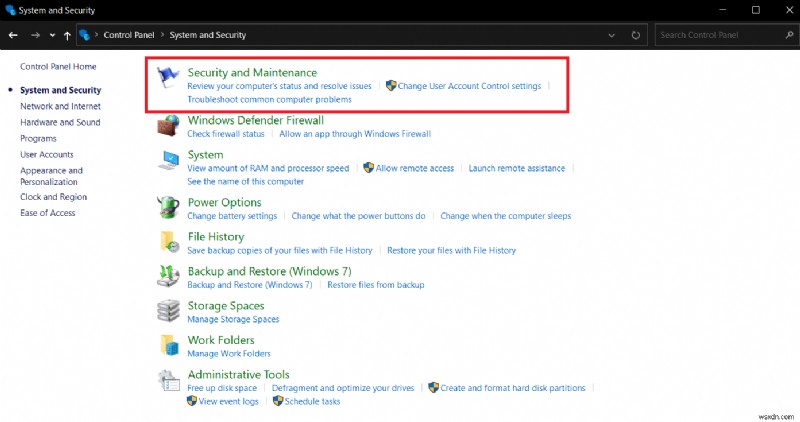Open User Accounts category
Image resolution: width=800 pixels, height=422 pixels.
(47, 154)
